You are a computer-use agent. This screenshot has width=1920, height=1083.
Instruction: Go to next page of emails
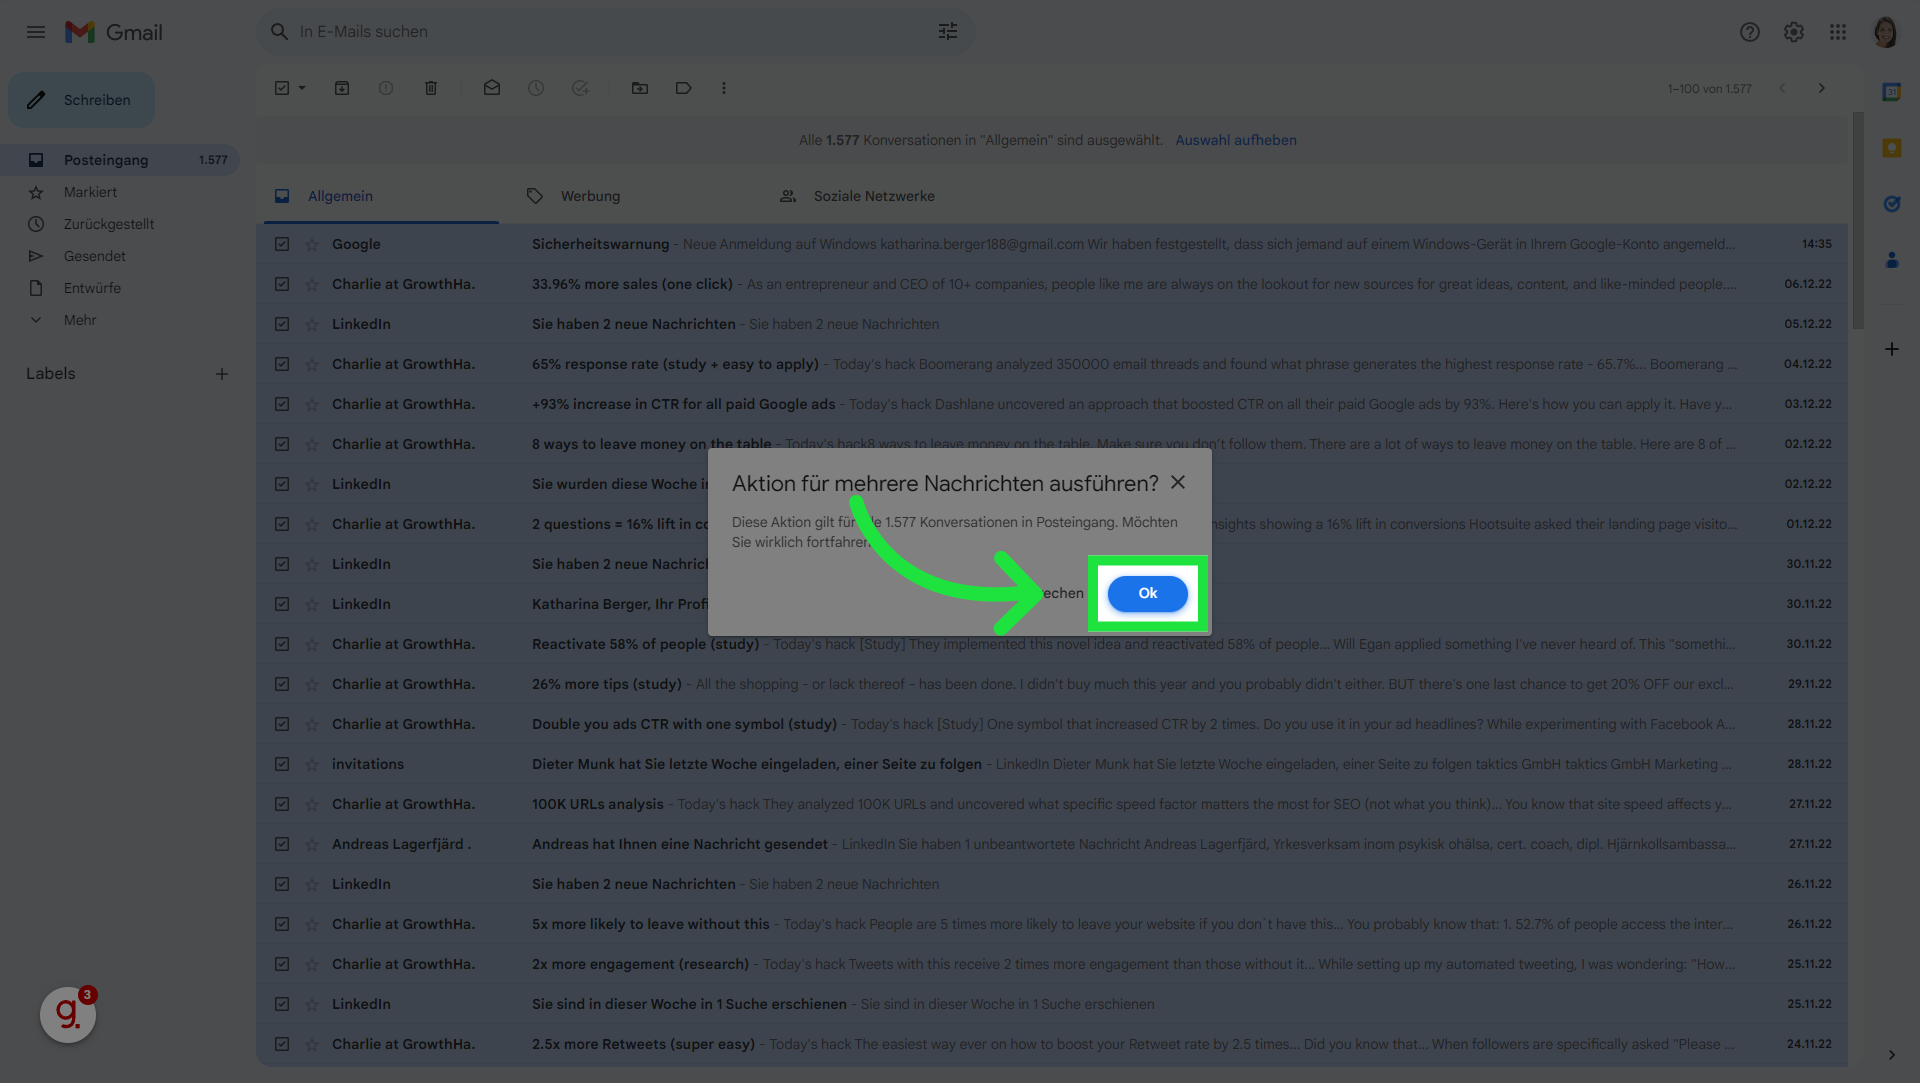[1821, 88]
